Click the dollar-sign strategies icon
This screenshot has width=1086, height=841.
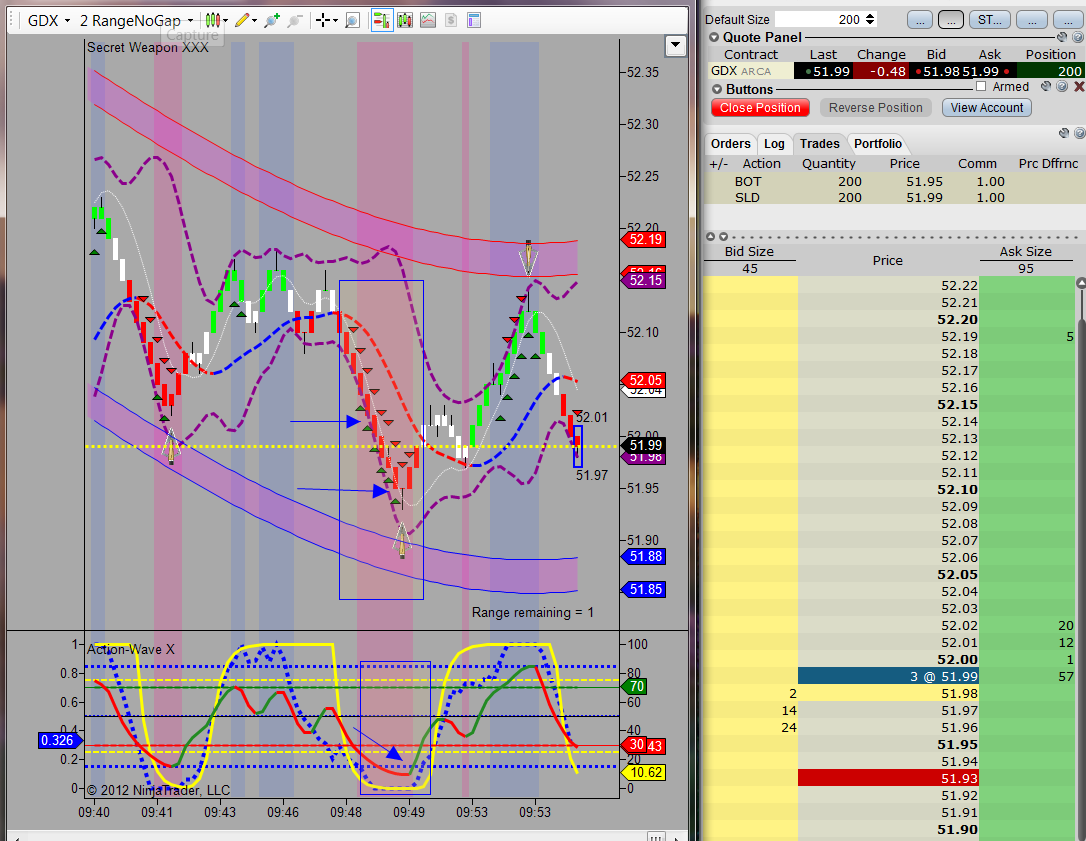click(x=451, y=20)
